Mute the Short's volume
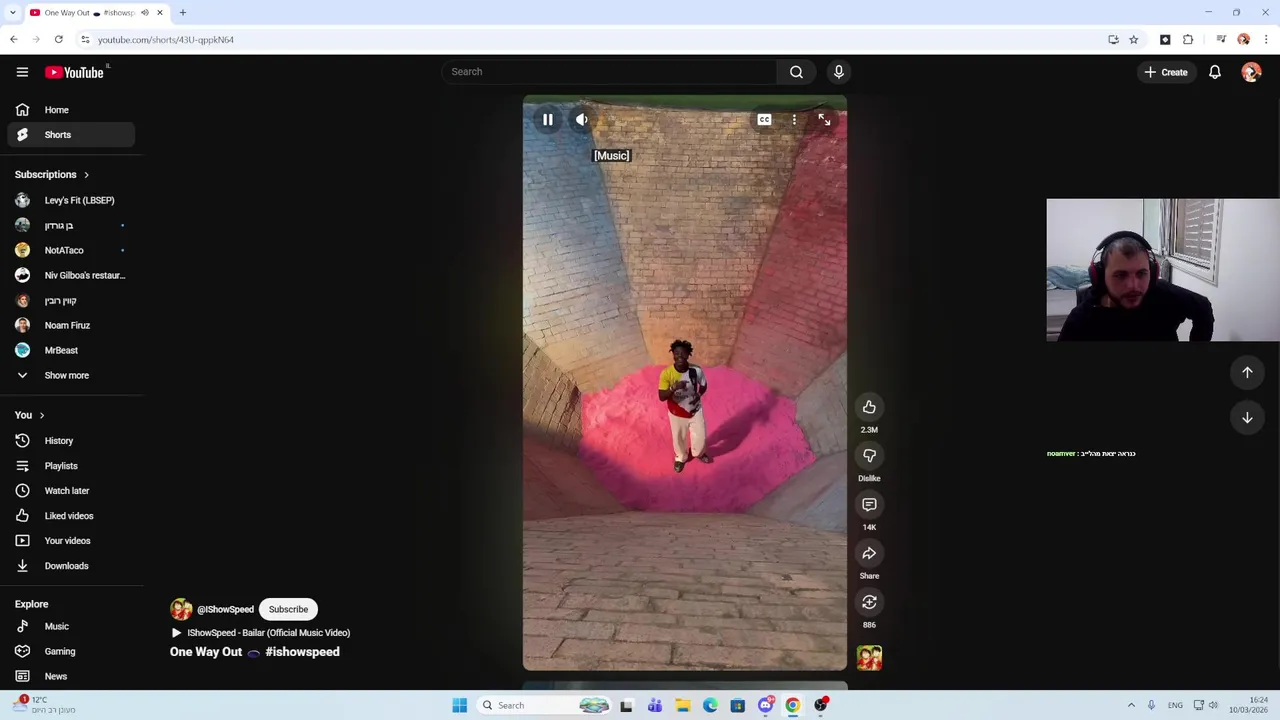Viewport: 1280px width, 720px height. (x=582, y=120)
